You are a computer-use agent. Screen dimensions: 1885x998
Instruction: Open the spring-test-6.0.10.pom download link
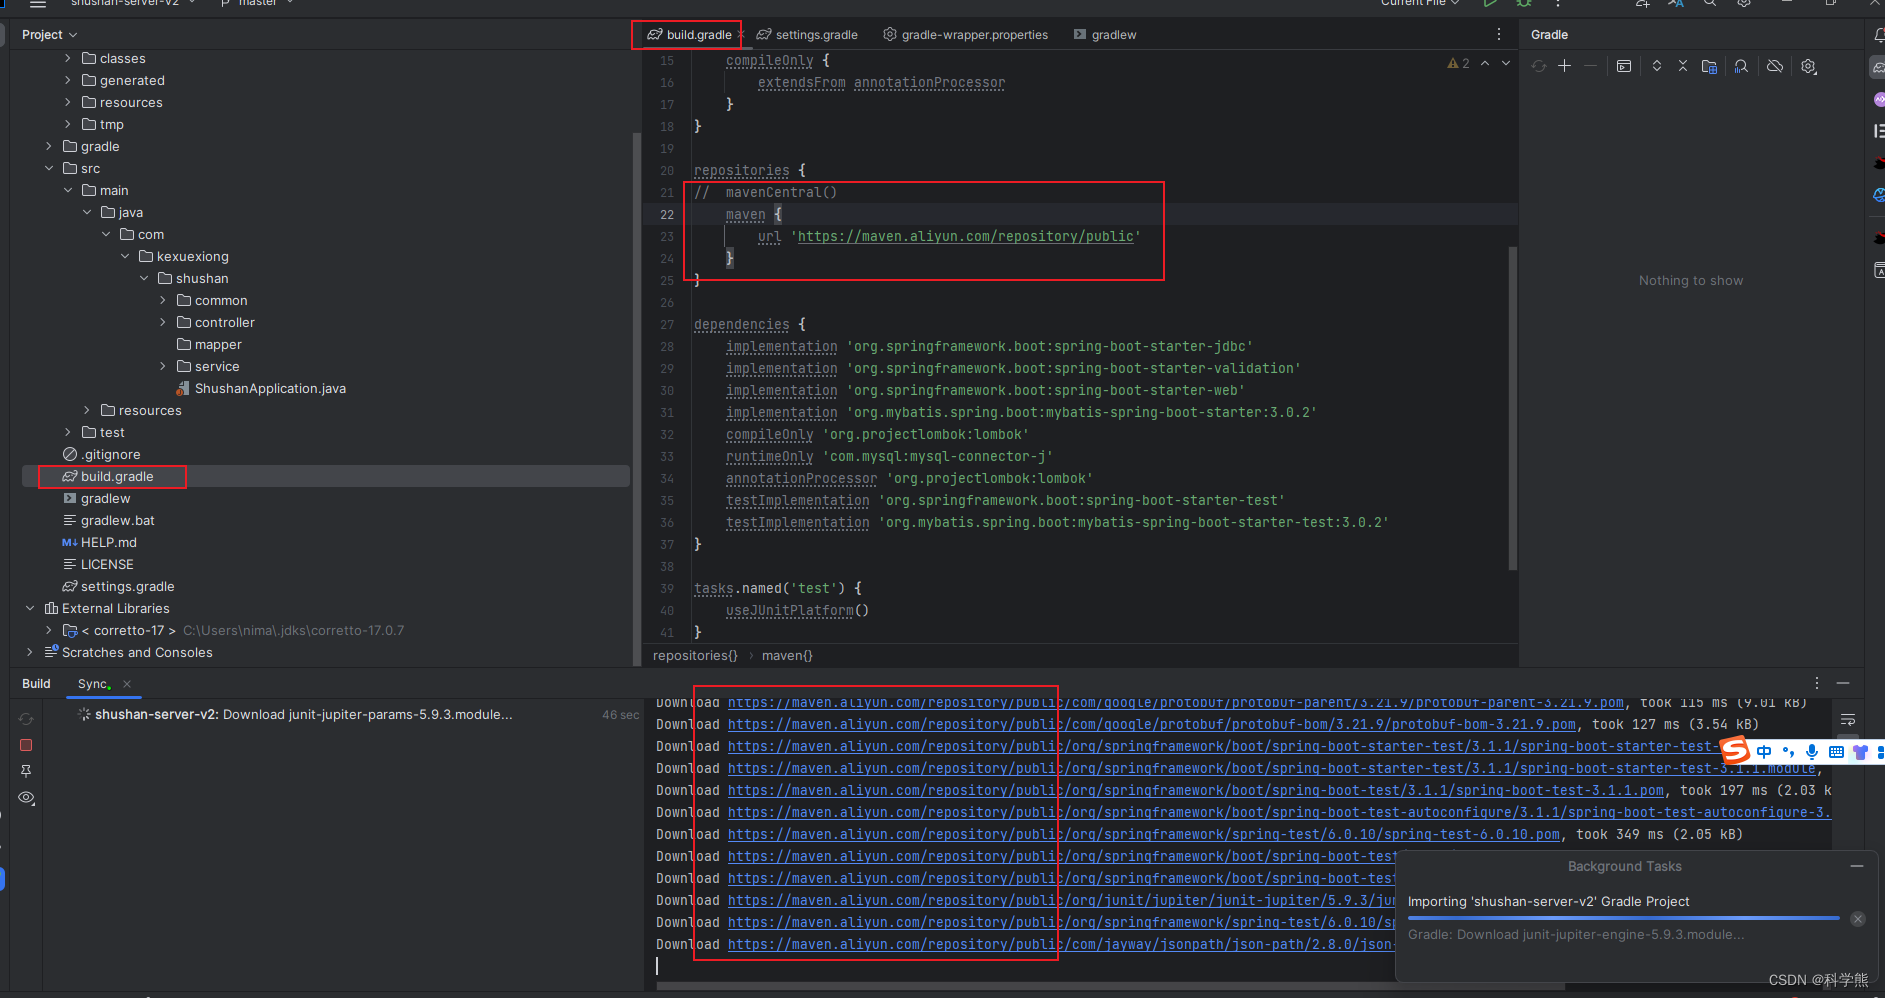point(1143,834)
